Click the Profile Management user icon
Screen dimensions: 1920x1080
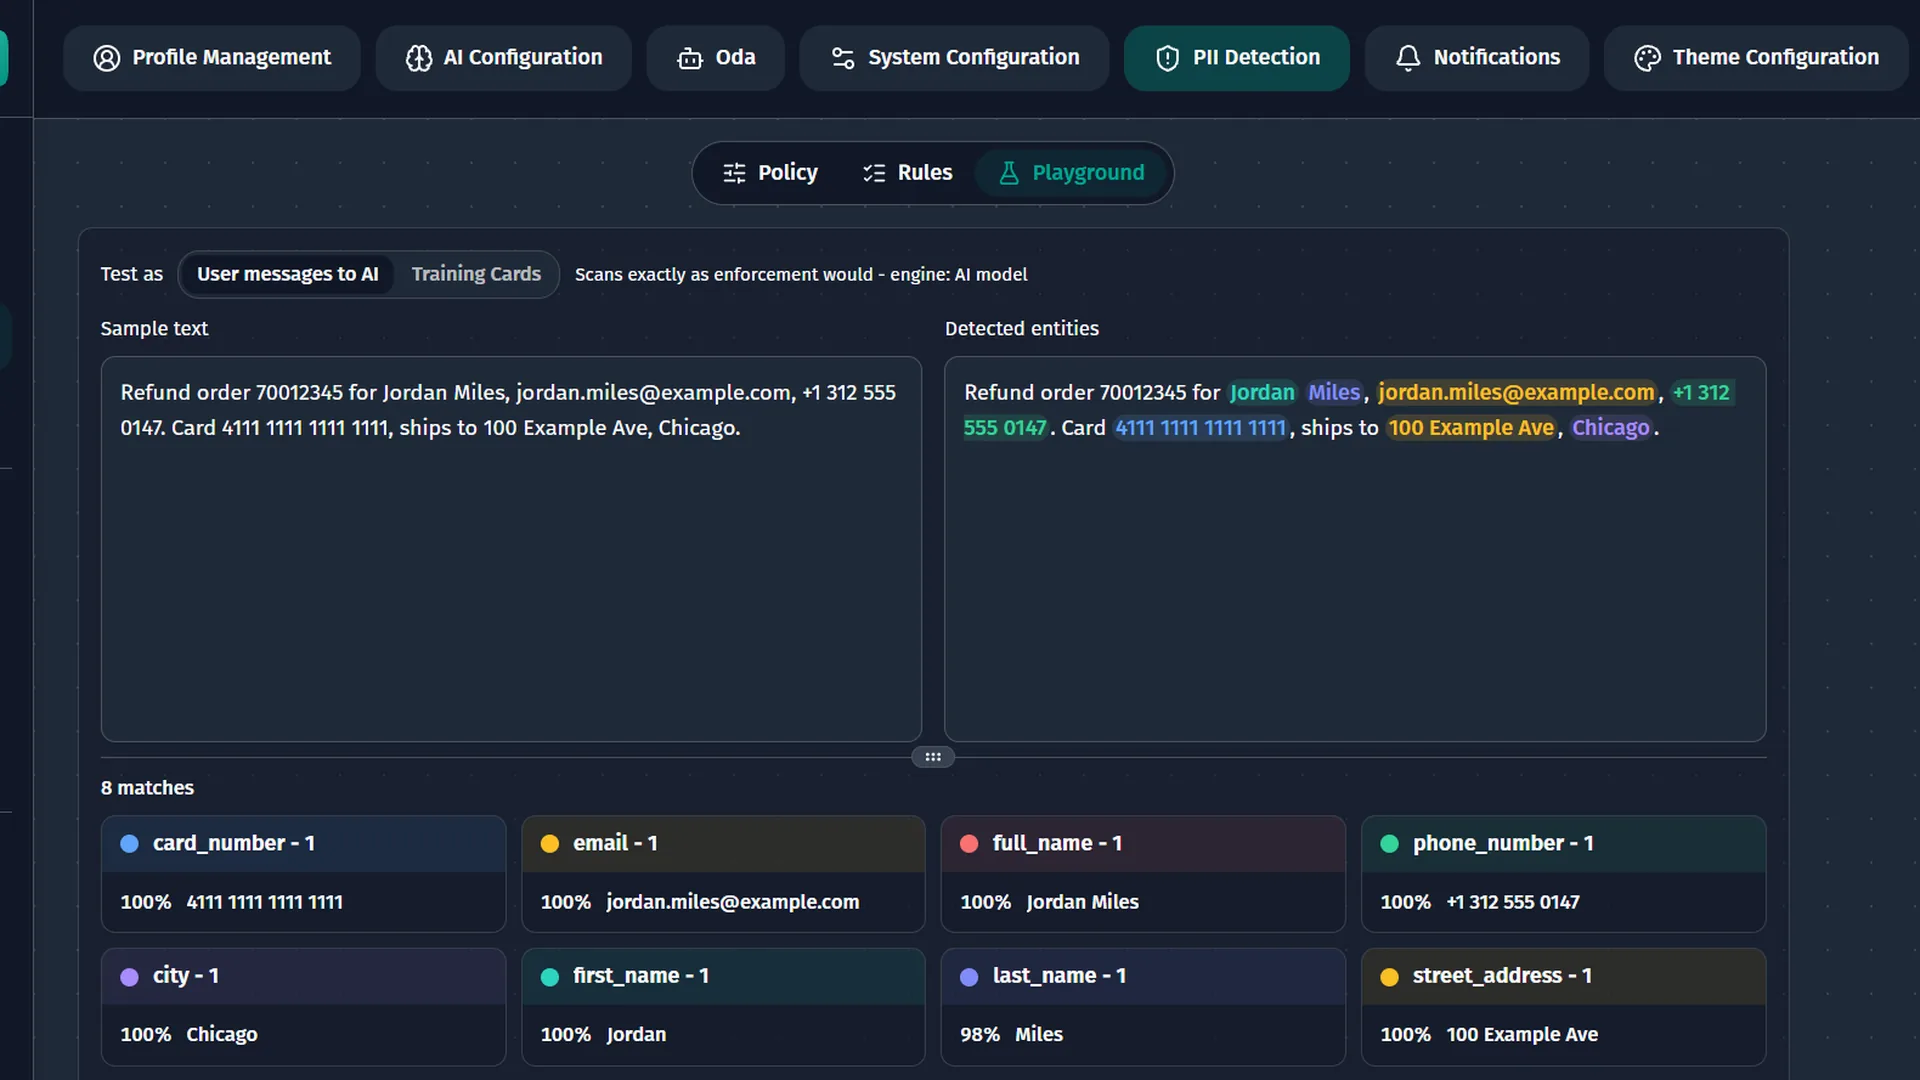tap(106, 58)
